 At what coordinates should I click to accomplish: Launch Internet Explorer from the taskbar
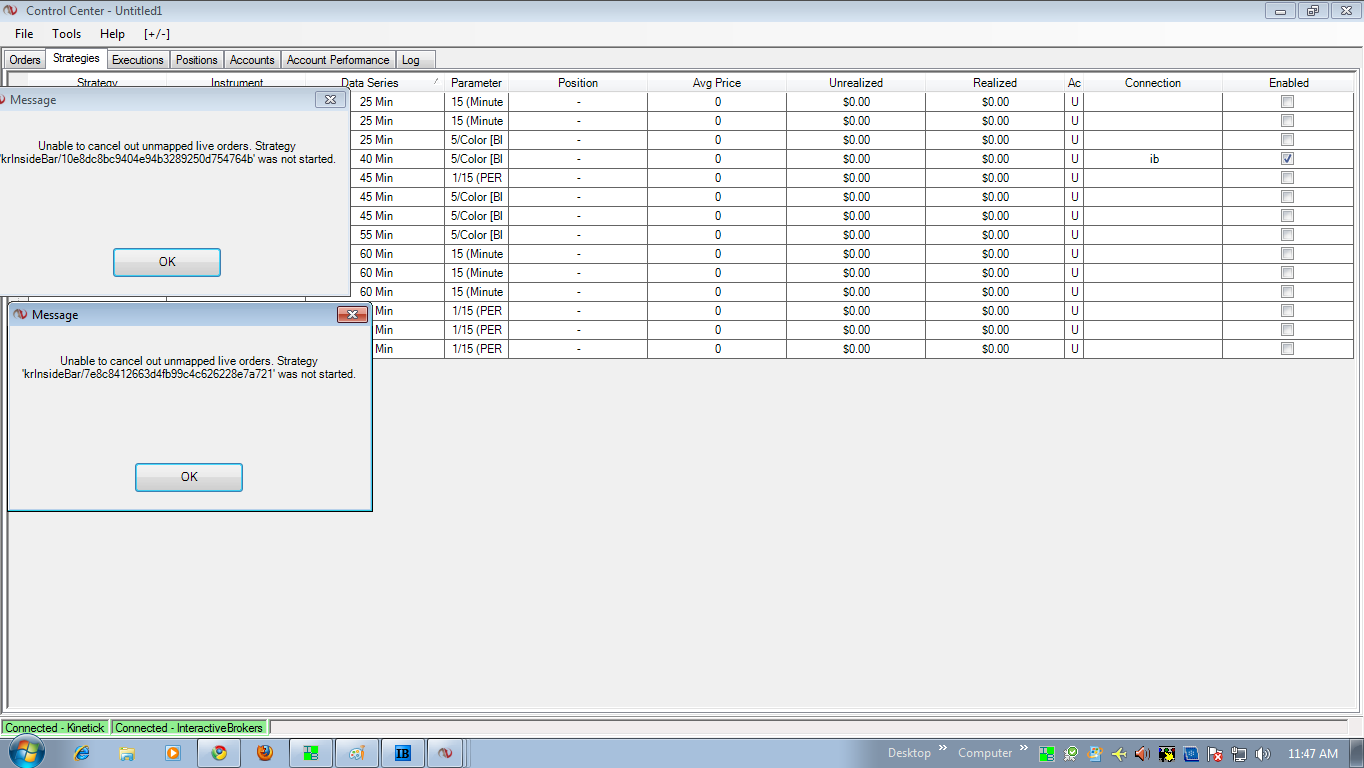[83, 753]
